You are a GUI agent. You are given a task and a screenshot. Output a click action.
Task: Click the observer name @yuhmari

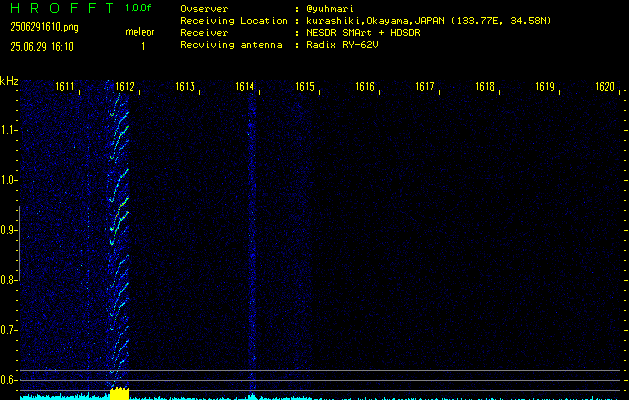(330, 9)
